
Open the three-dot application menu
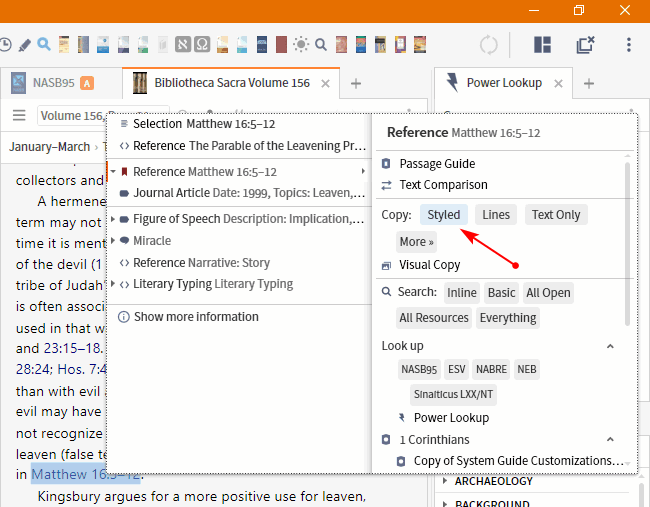(629, 44)
